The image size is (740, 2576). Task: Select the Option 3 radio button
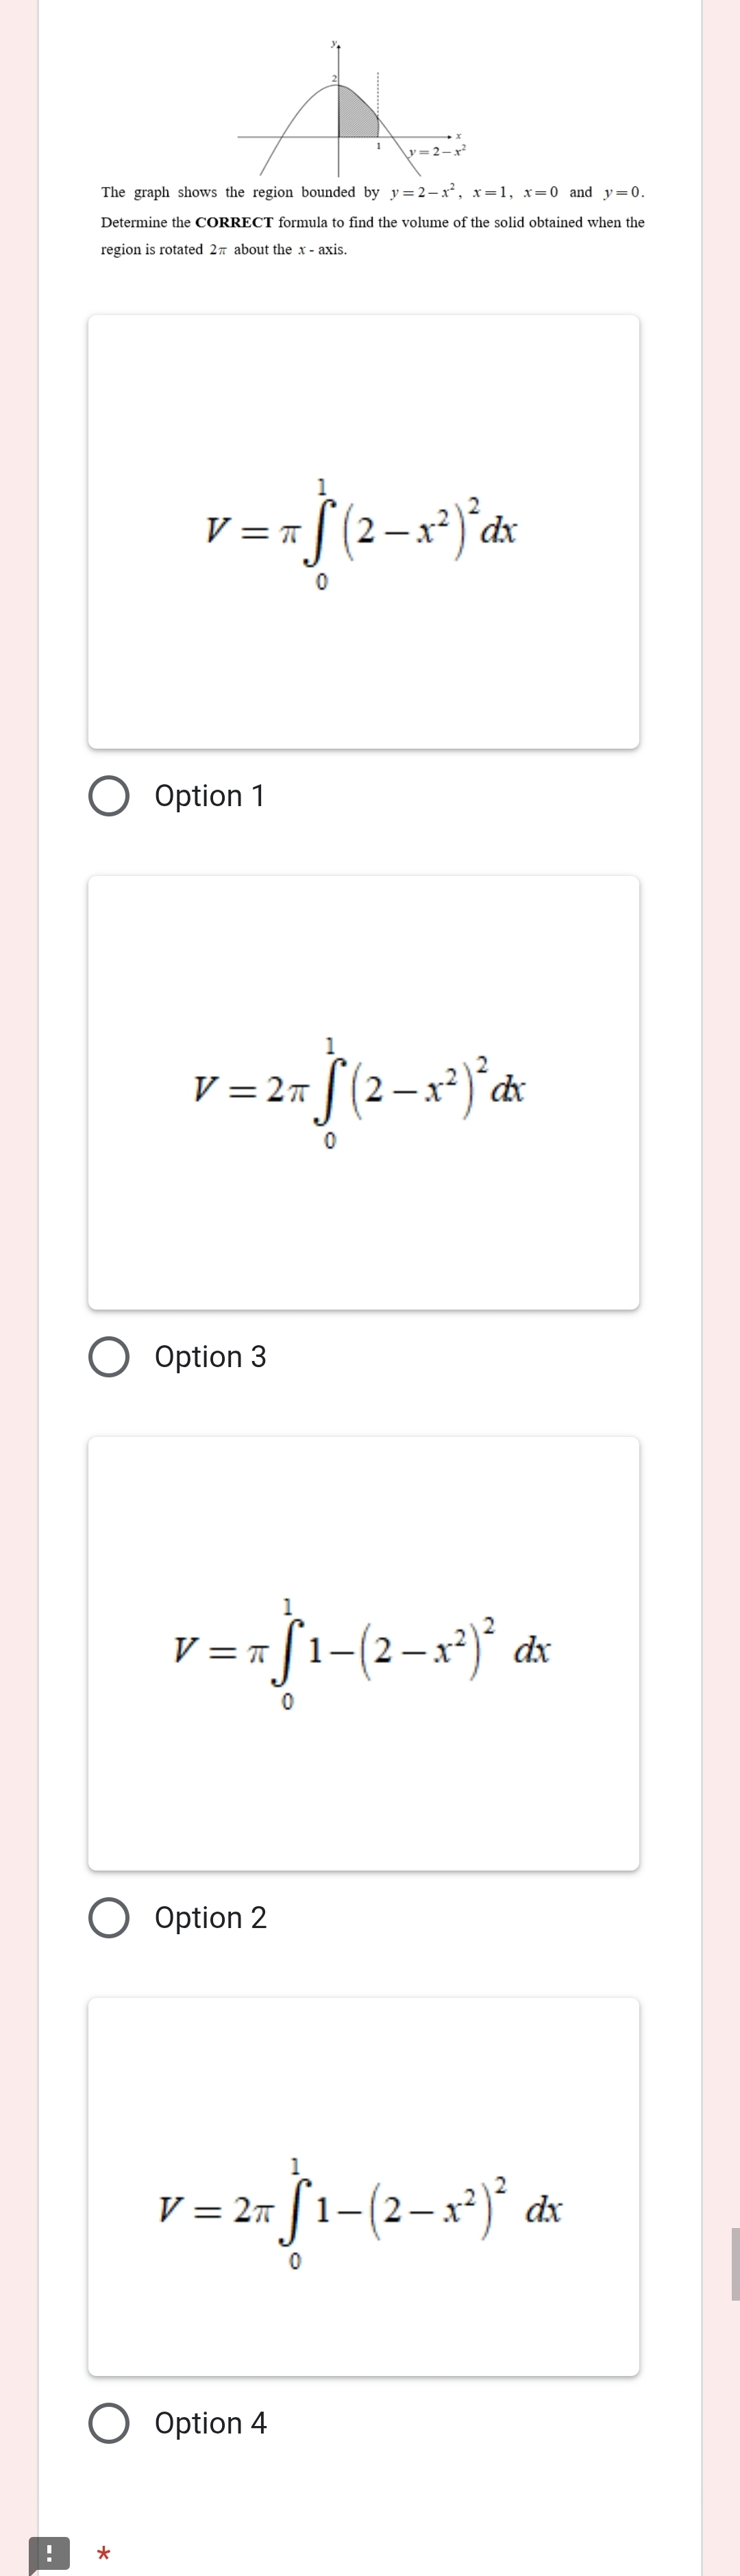point(109,1357)
